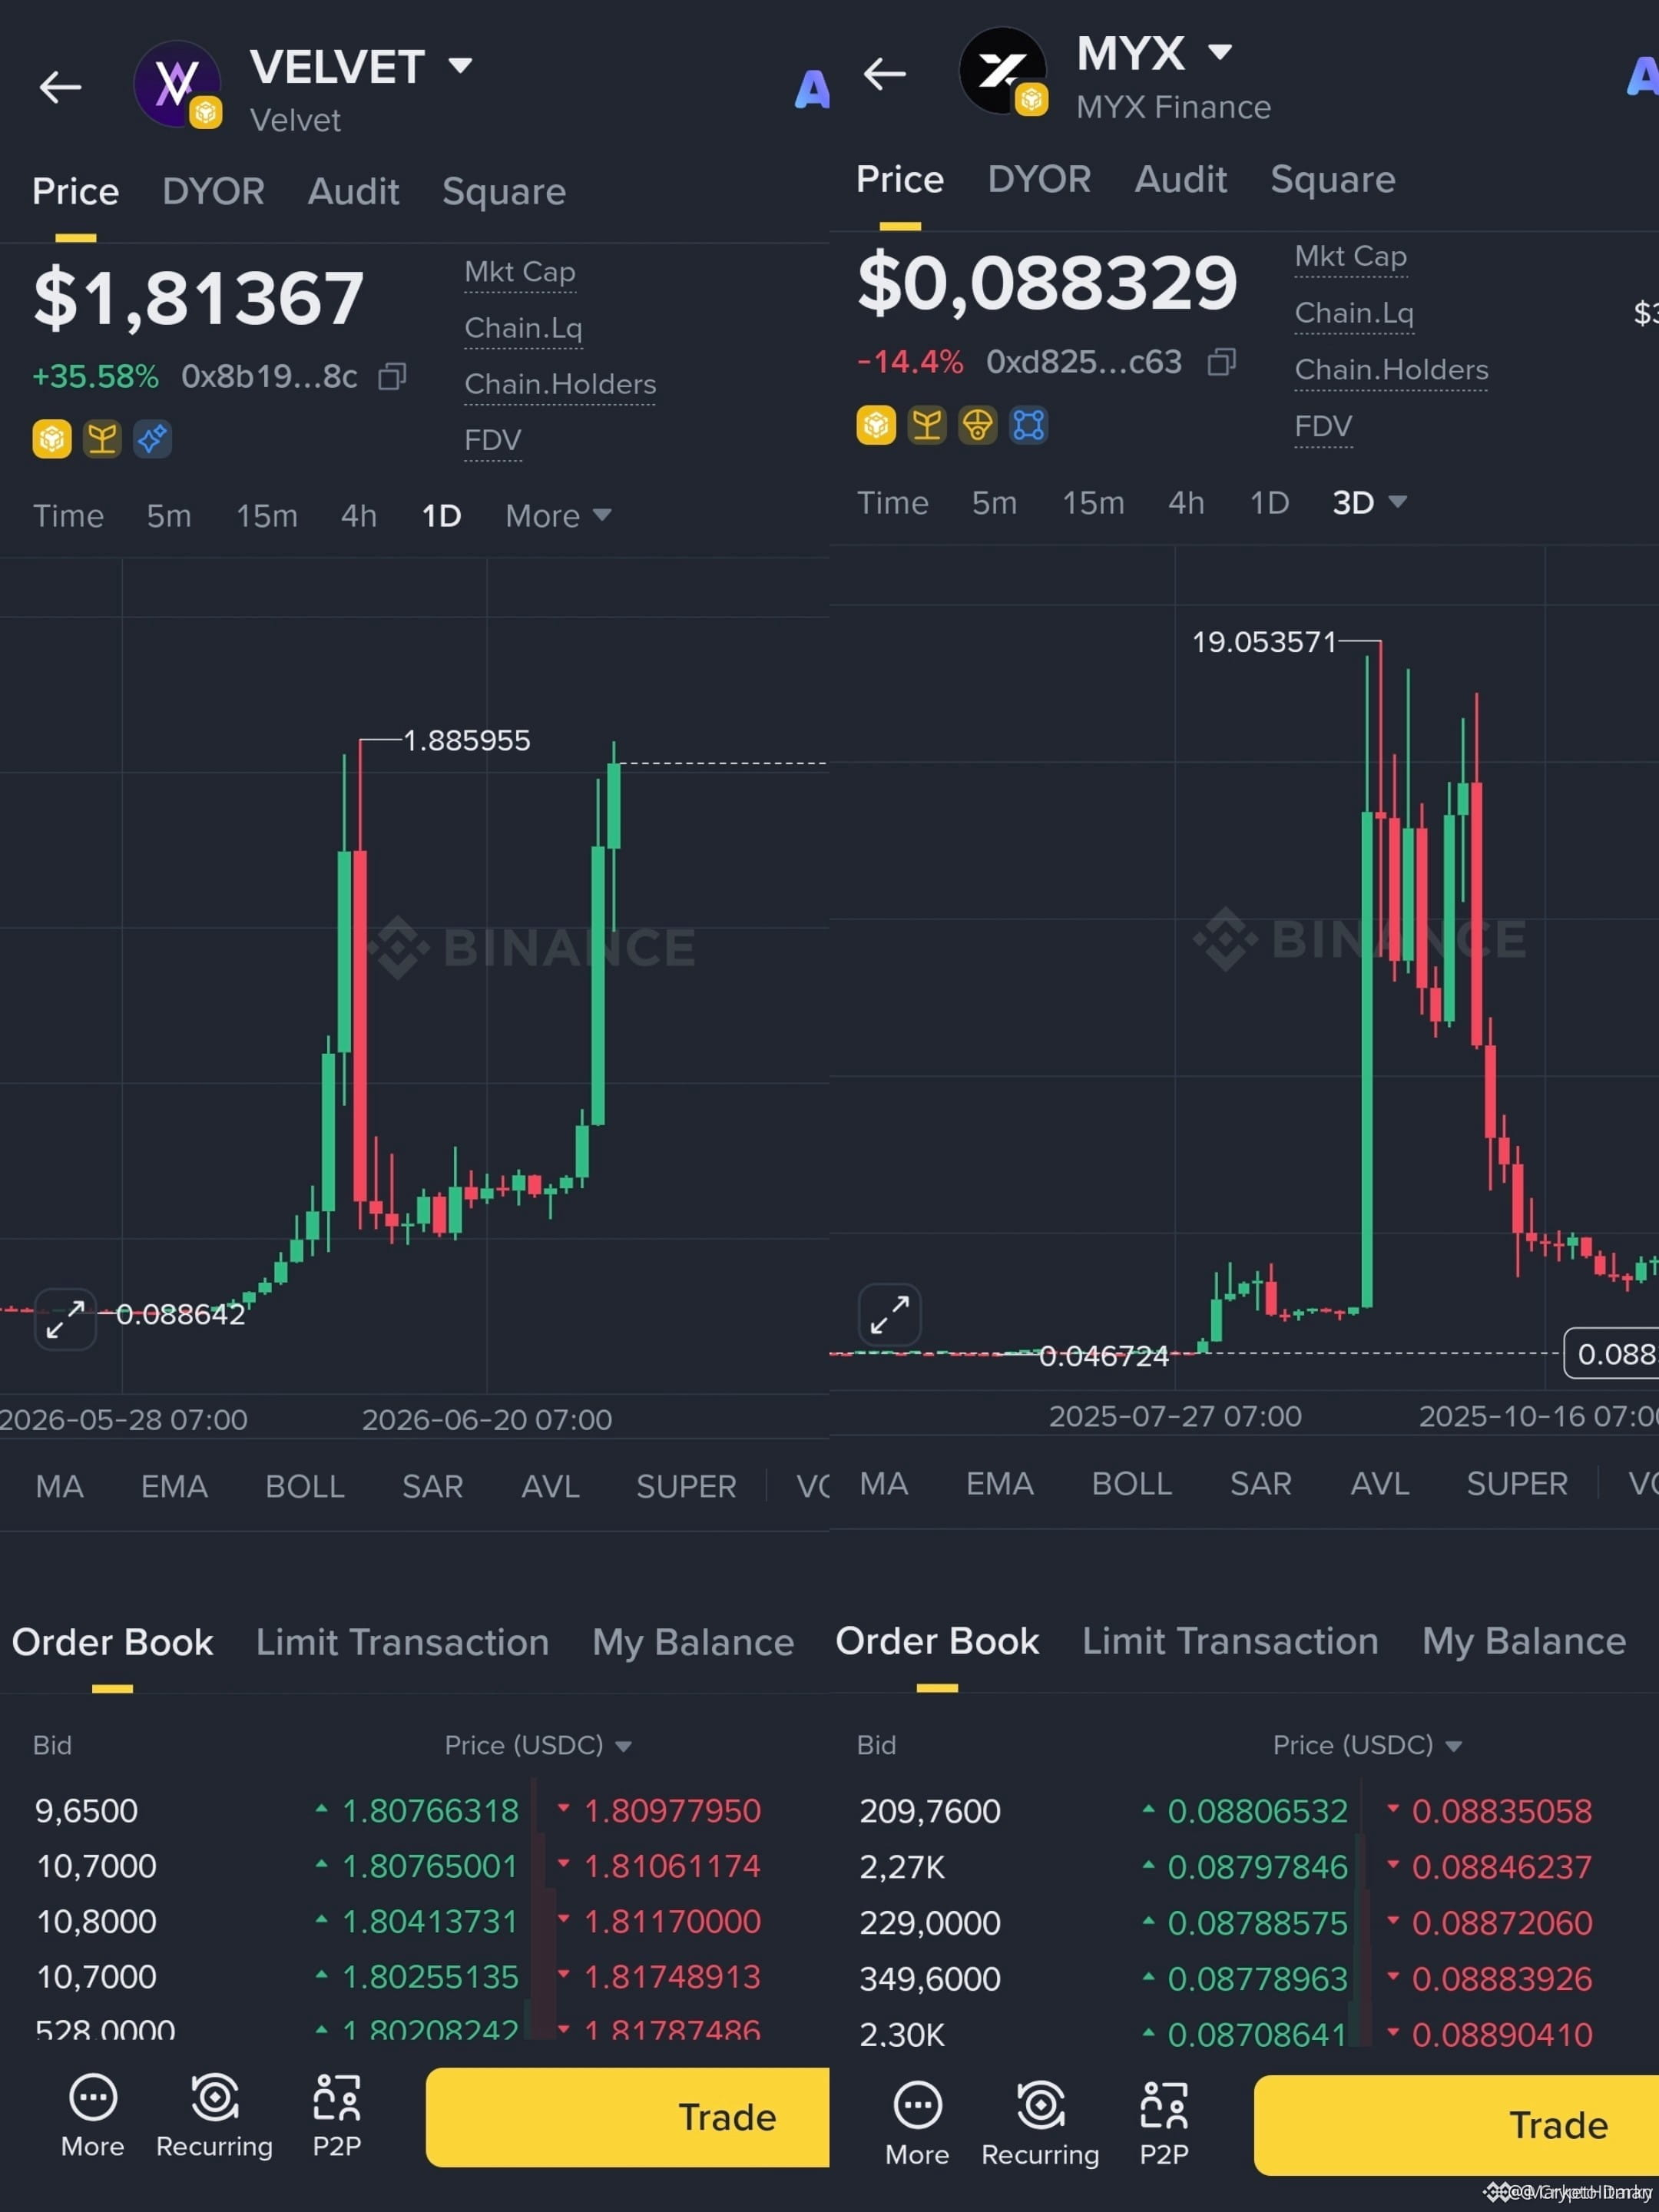Switch to Audit tab on MYX
1659x2212 pixels.
[x=1180, y=179]
